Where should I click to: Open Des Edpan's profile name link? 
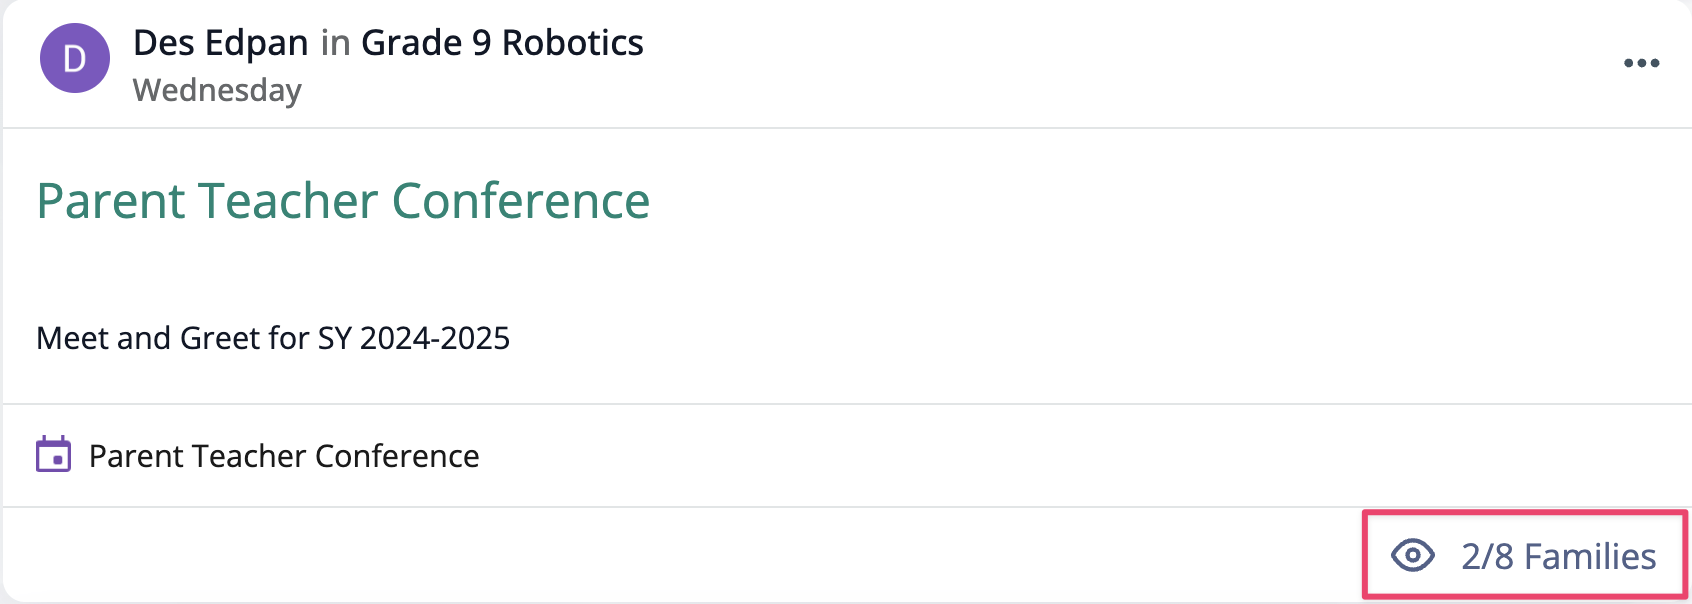(221, 43)
